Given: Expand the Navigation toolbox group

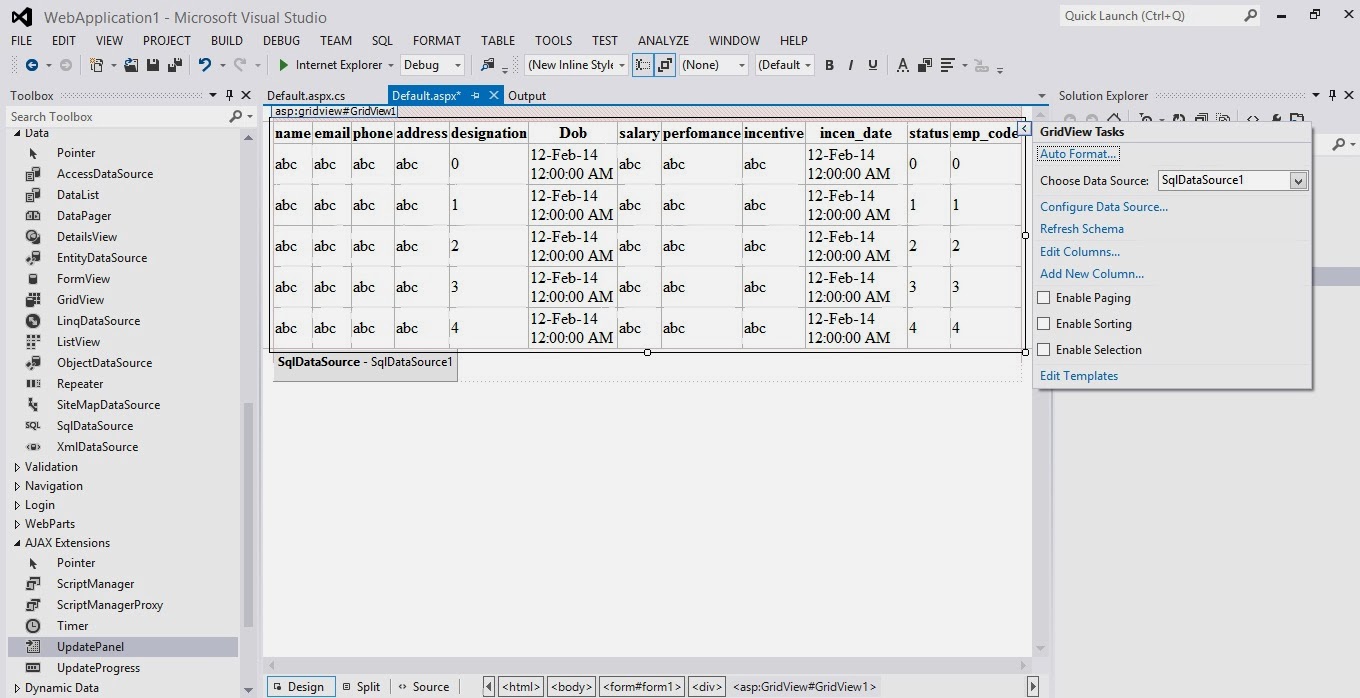Looking at the screenshot, I should 17,486.
